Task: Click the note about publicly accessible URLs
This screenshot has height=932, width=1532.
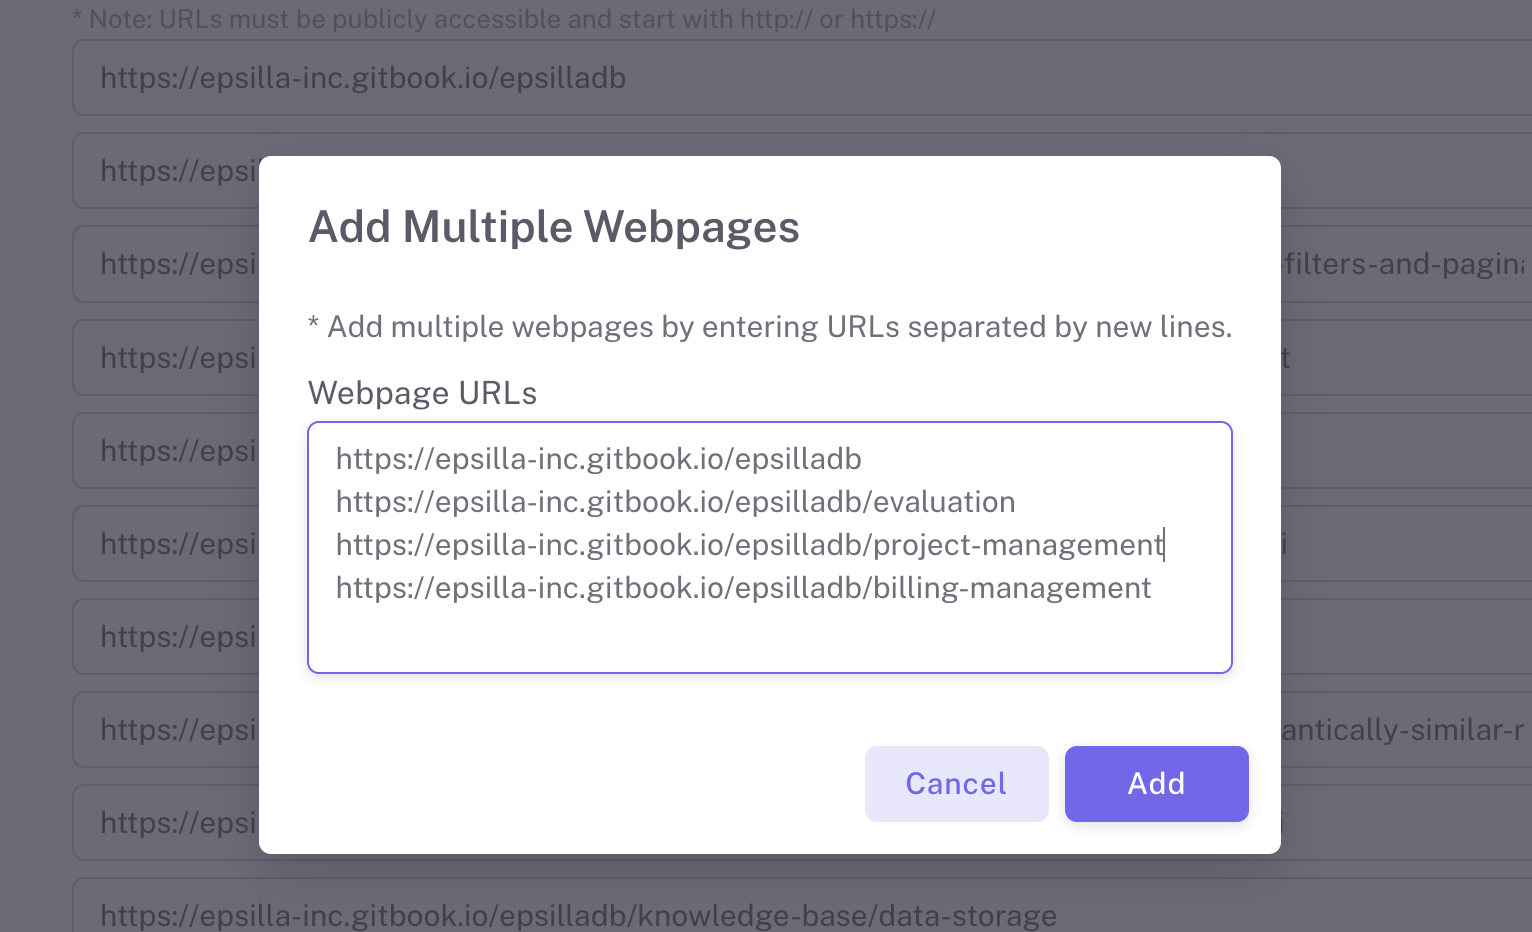Action: (504, 19)
